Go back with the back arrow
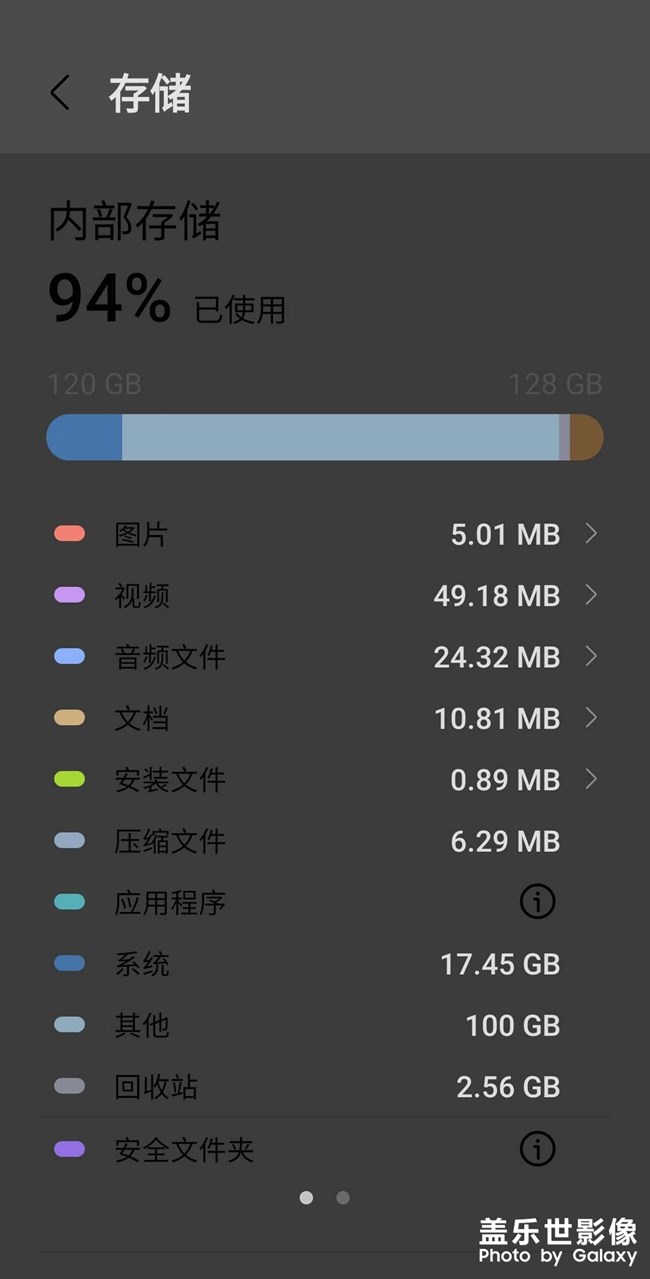 pyautogui.click(x=59, y=93)
